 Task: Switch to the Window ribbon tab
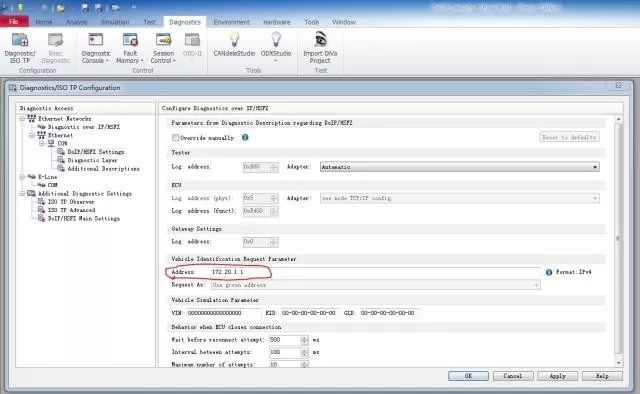pos(344,22)
